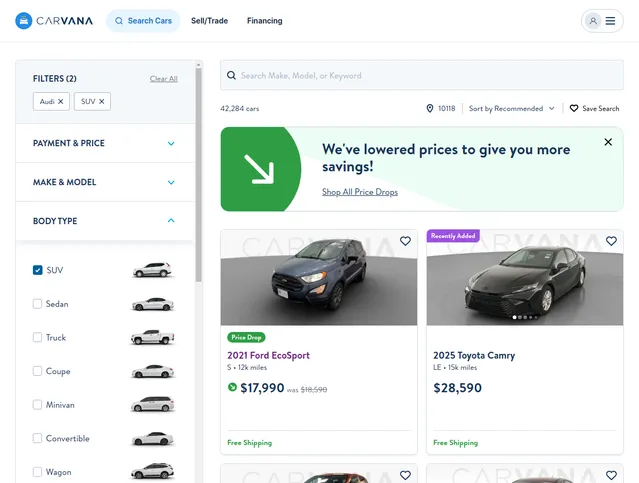Enable the Truck body type checkbox
Viewport: 639px width, 483px height.
(x=37, y=337)
